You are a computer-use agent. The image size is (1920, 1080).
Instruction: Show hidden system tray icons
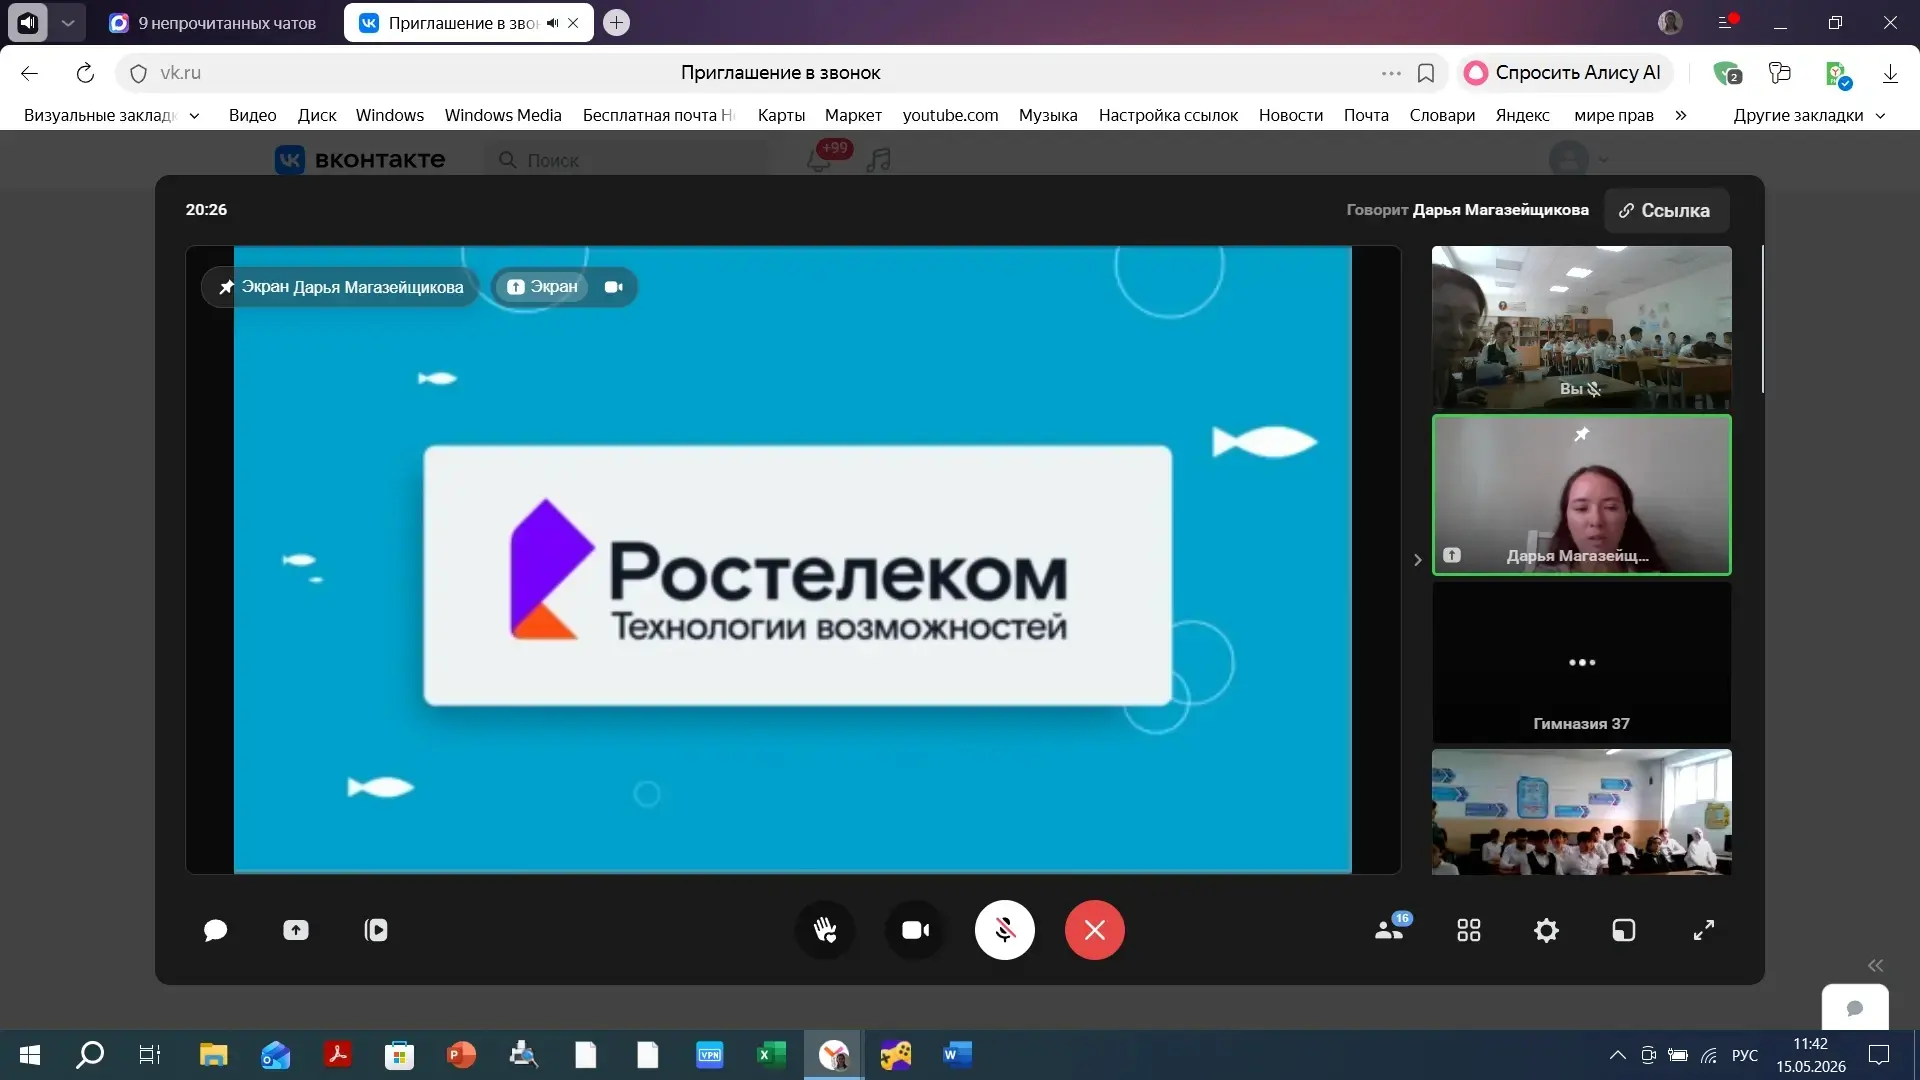[x=1617, y=1055]
